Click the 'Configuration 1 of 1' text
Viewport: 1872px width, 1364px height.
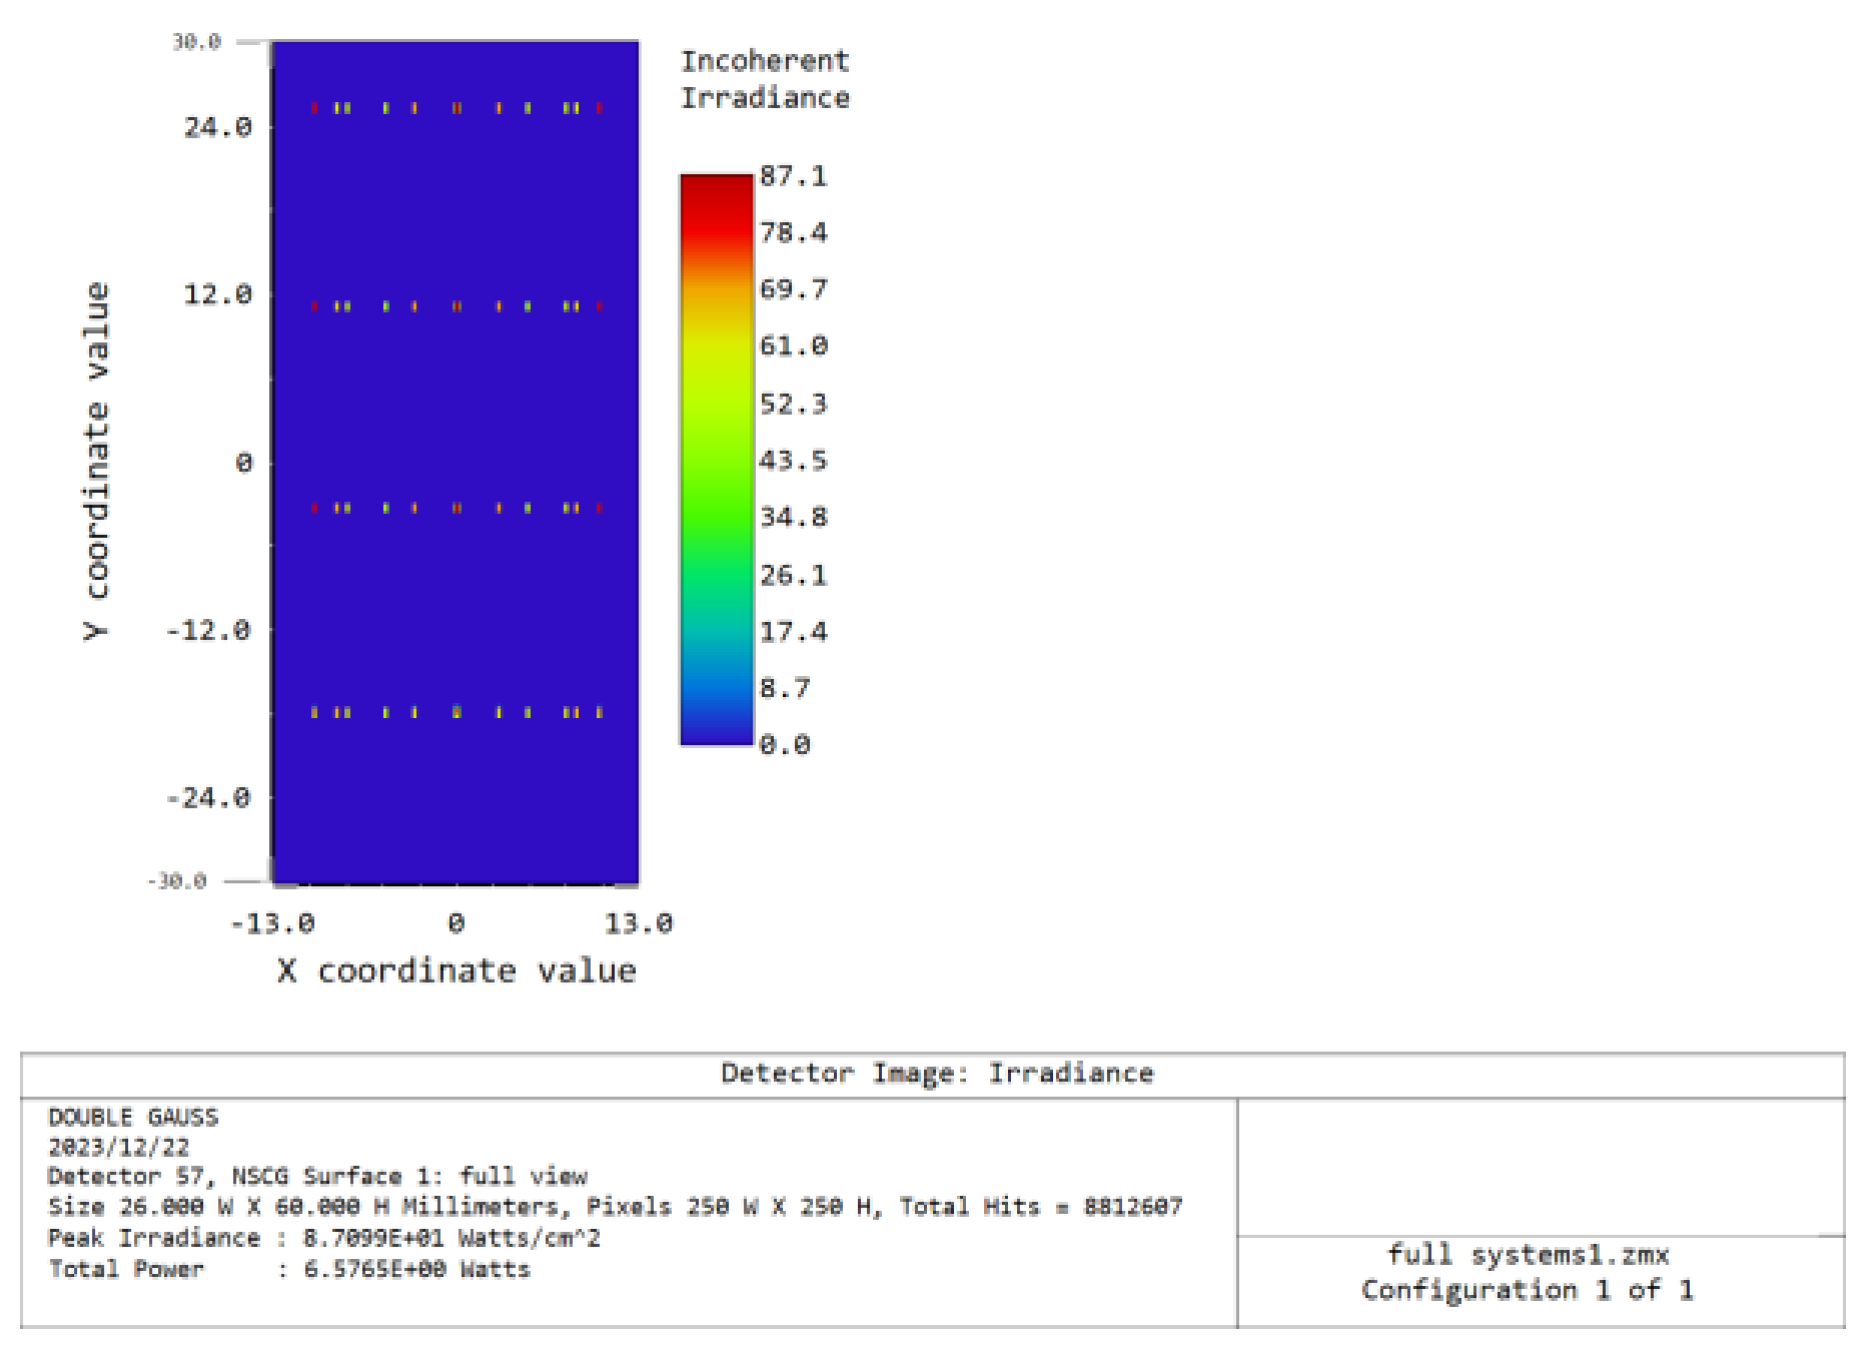point(1527,1290)
